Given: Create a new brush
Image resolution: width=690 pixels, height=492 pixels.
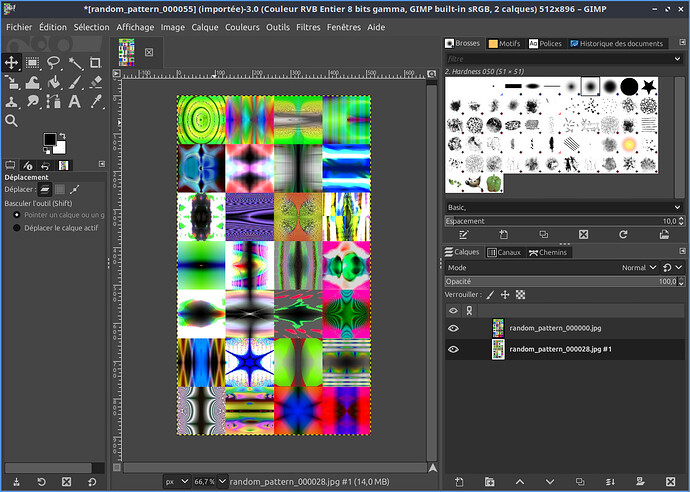Looking at the screenshot, I should (x=503, y=235).
